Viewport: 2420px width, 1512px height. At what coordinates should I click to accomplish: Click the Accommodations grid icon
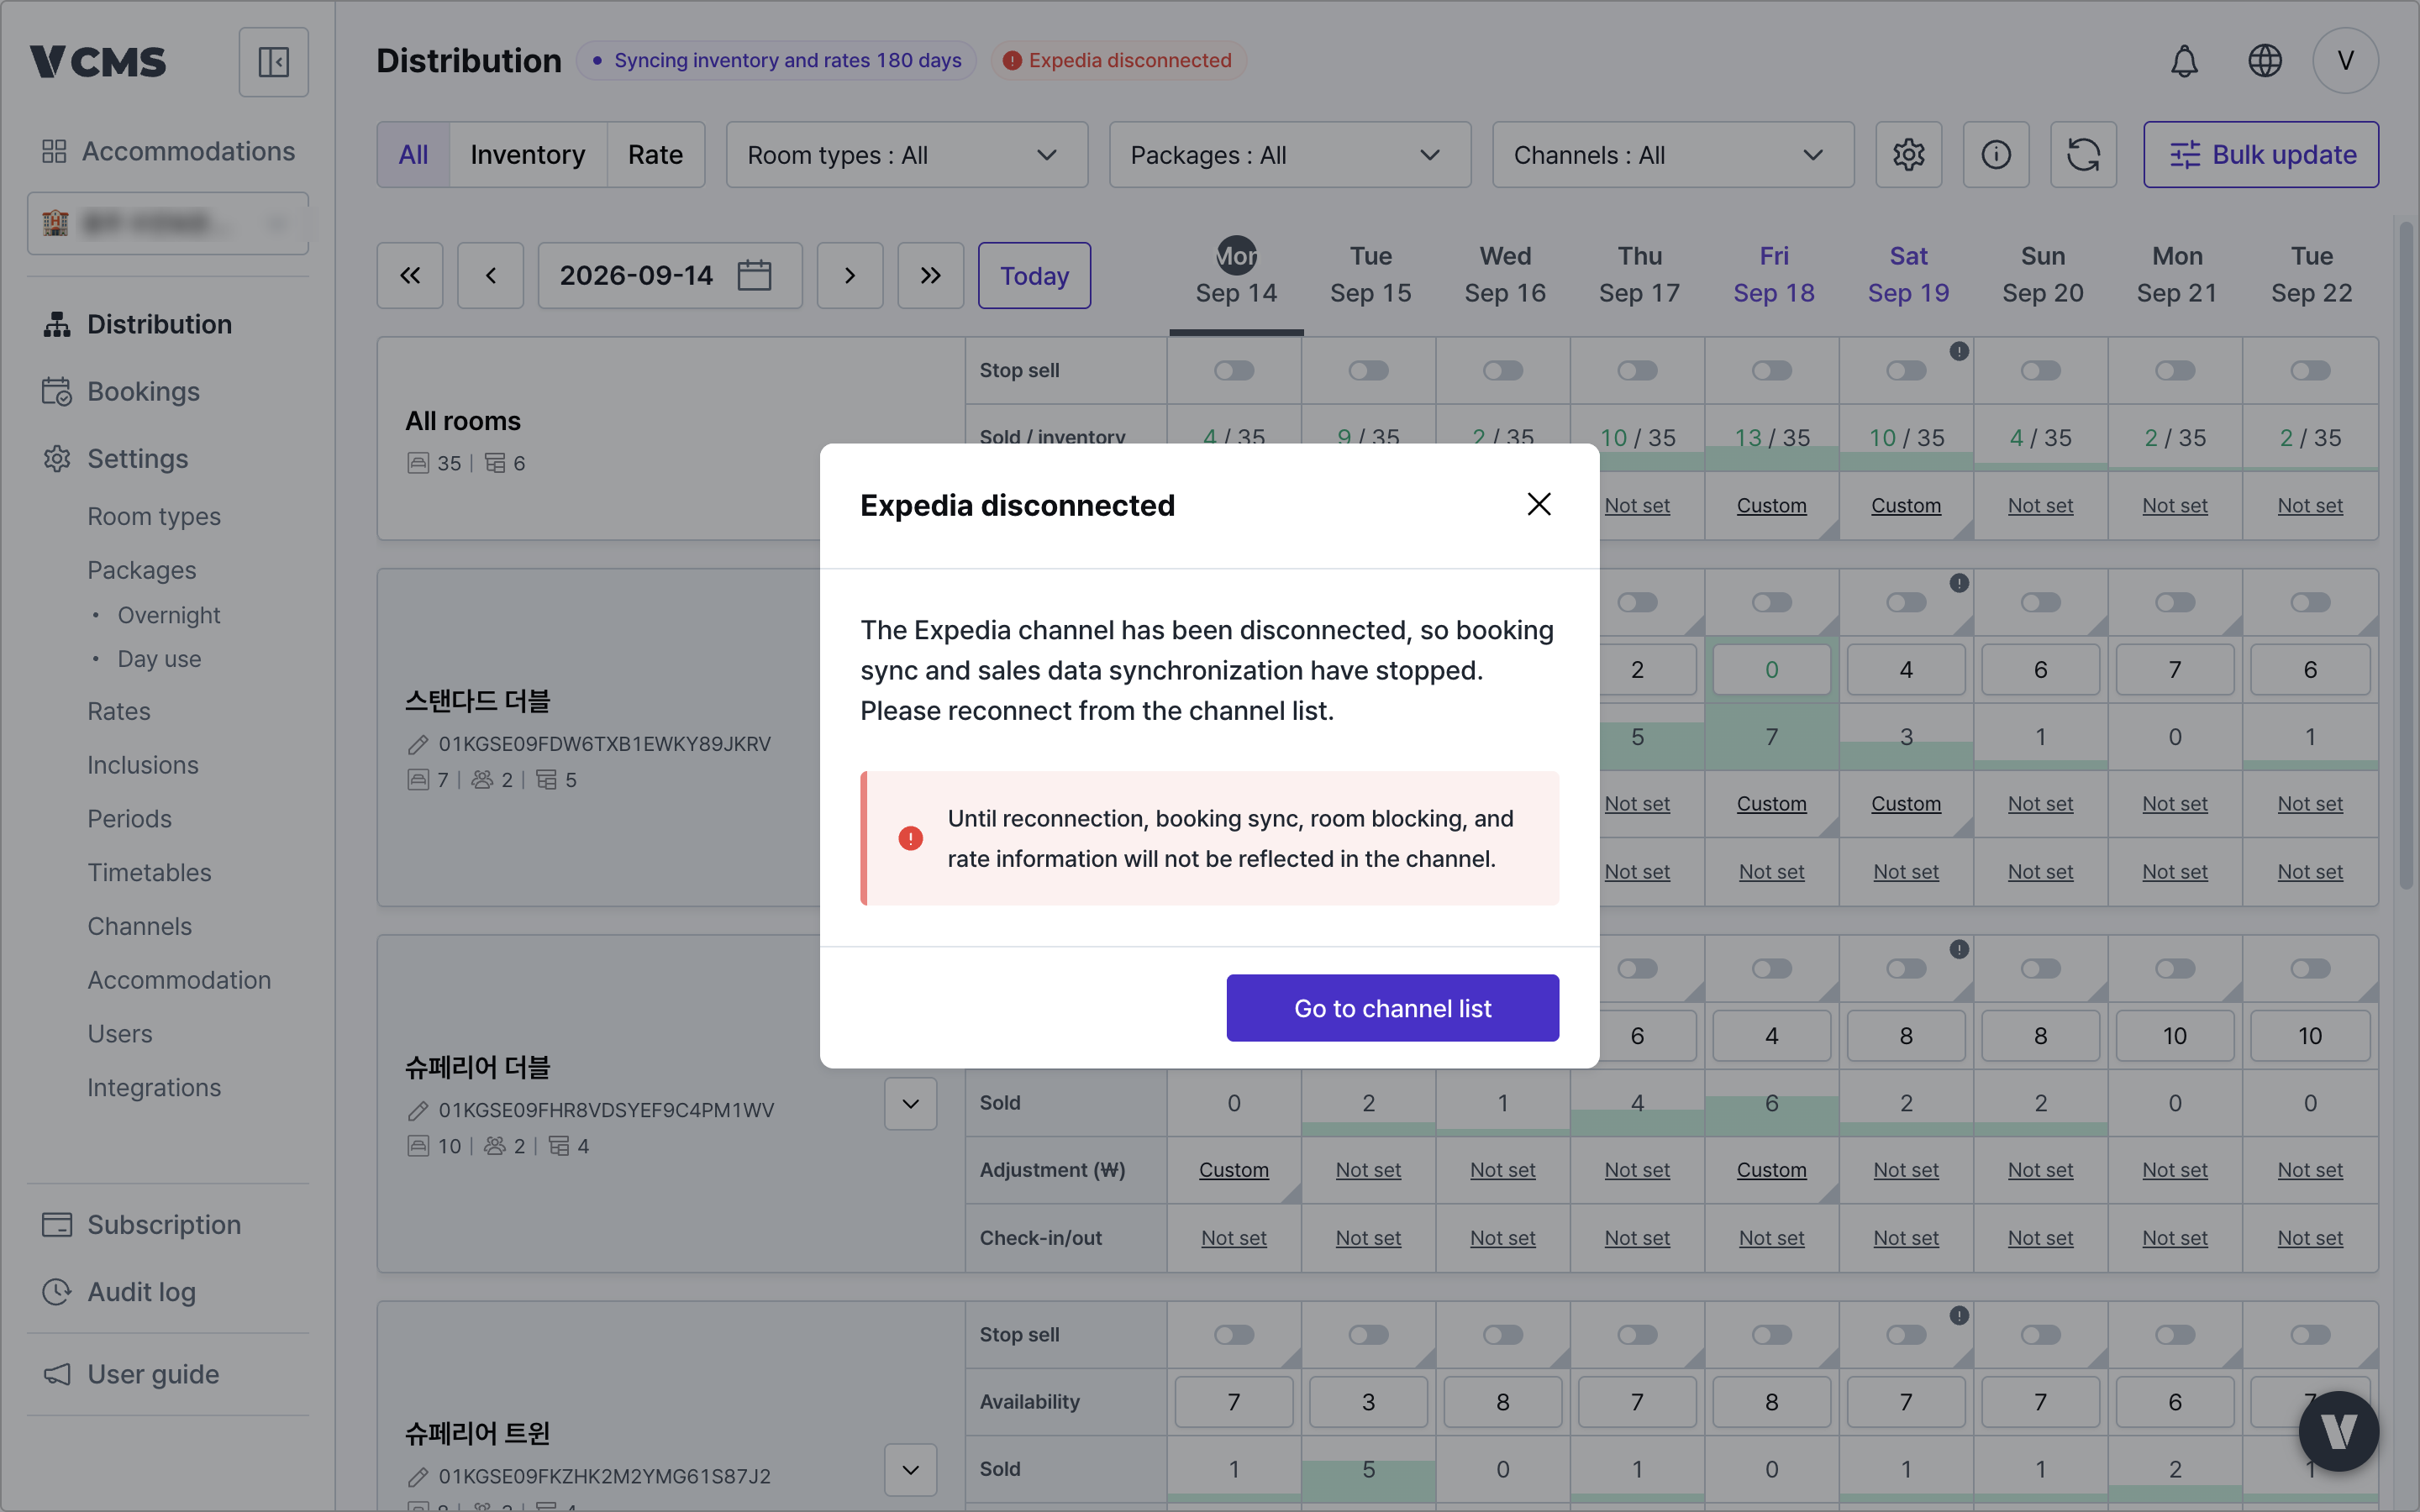click(54, 151)
